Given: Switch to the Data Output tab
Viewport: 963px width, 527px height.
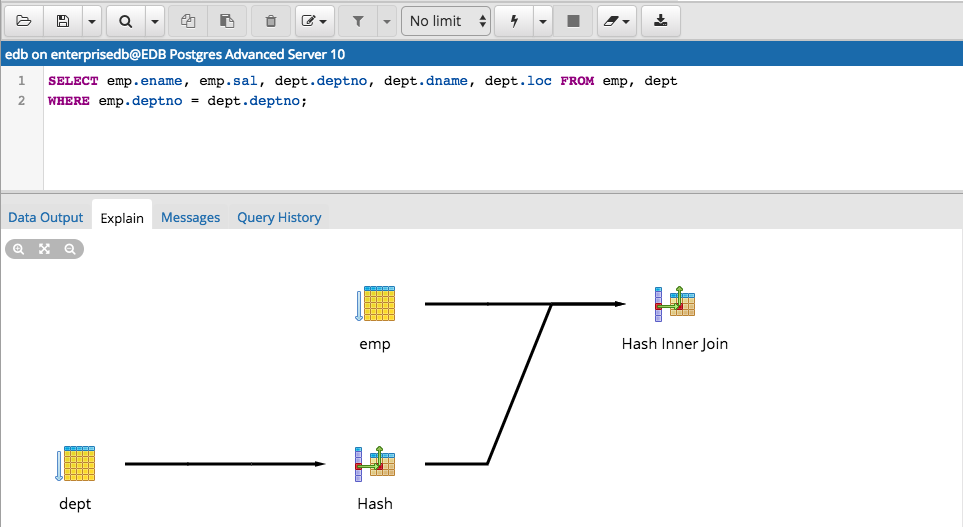Looking at the screenshot, I should click(45, 217).
